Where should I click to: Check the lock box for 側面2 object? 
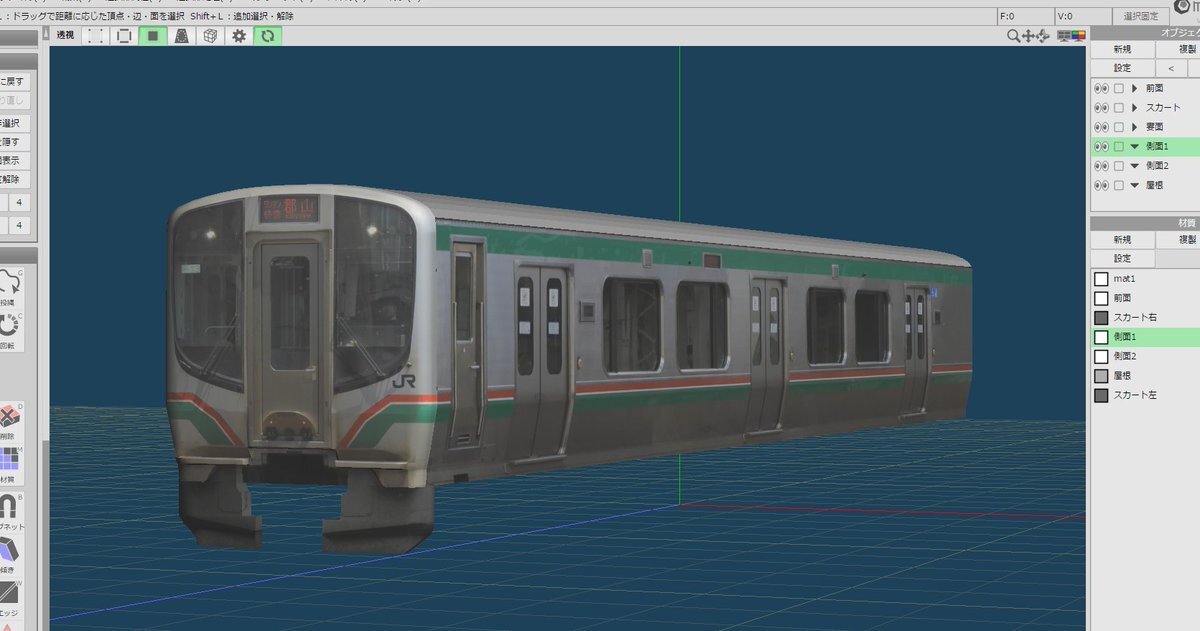coord(1119,166)
